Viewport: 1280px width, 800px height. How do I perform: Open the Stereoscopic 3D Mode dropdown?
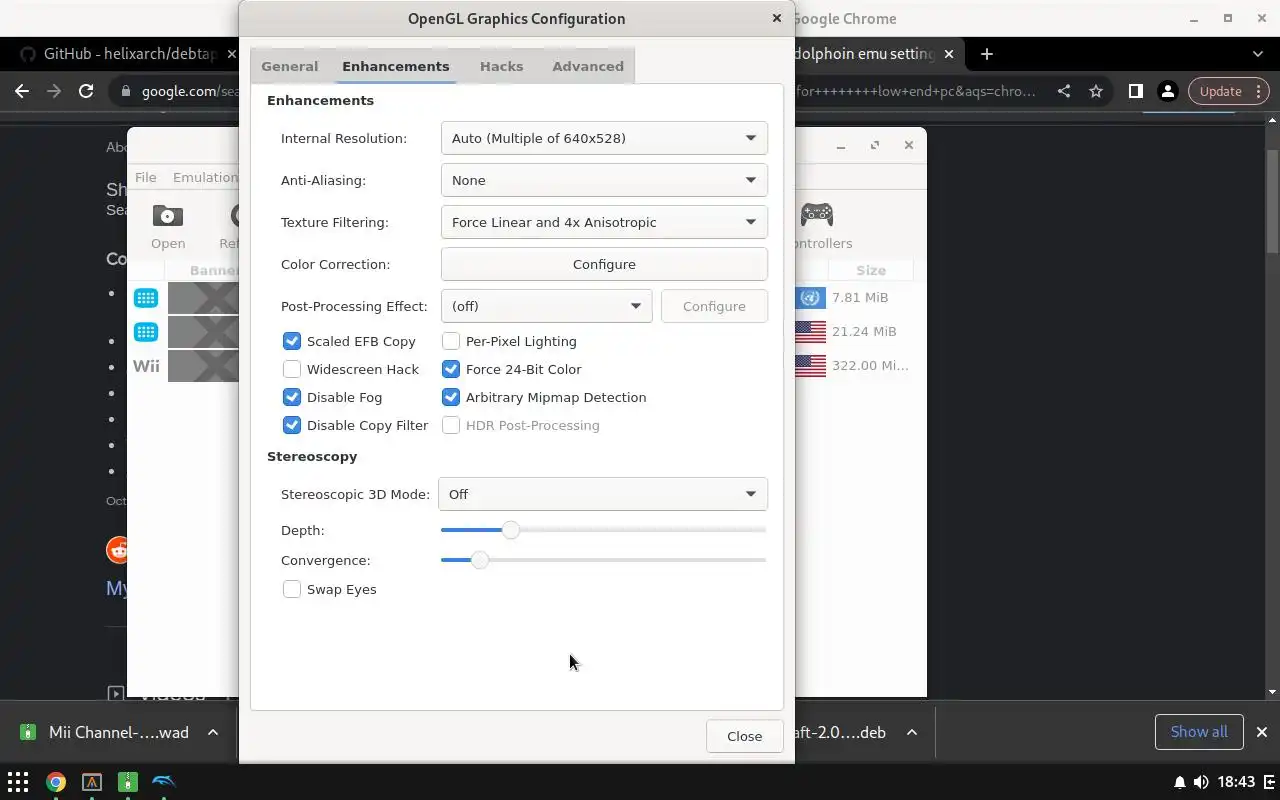pyautogui.click(x=603, y=494)
